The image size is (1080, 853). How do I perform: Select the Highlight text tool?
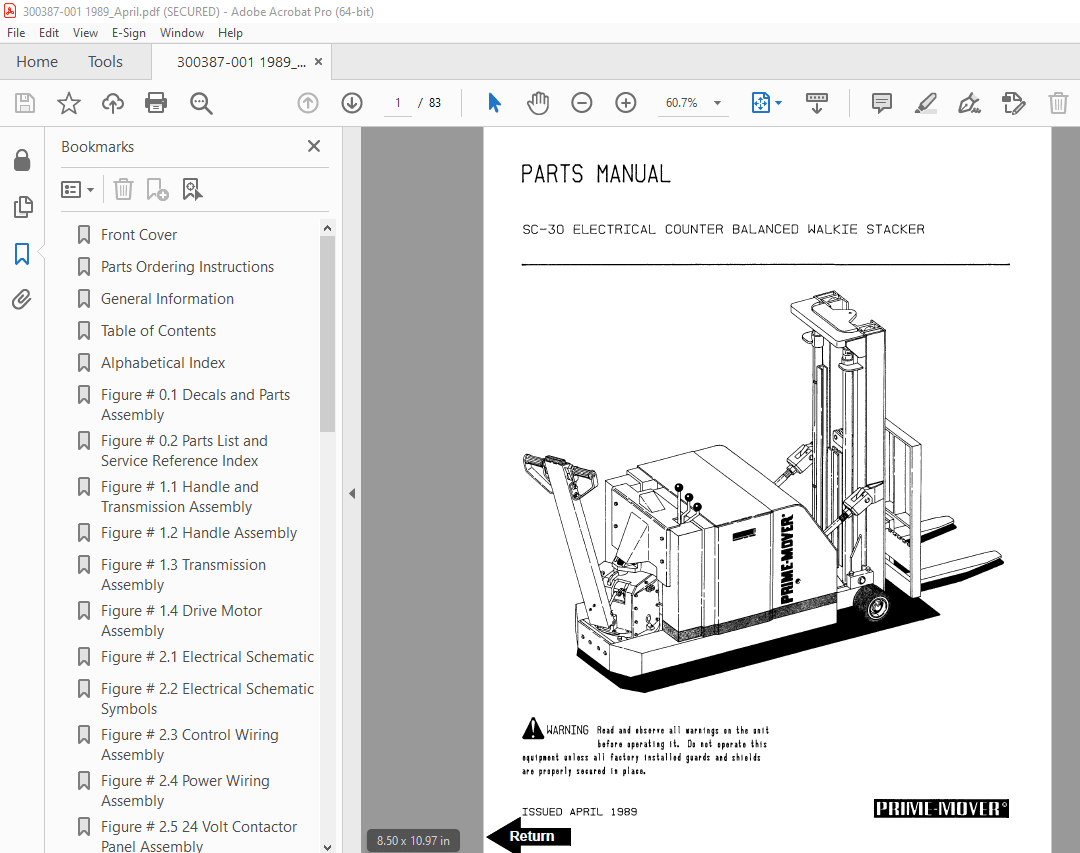pyautogui.click(x=925, y=102)
